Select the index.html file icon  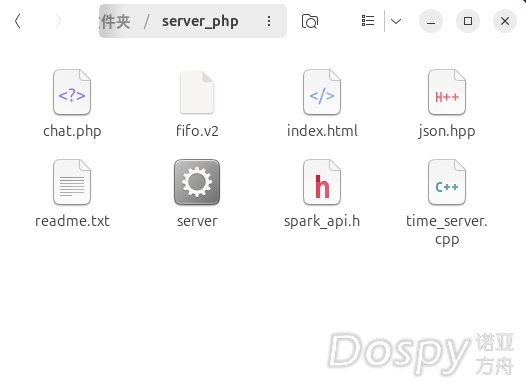pos(322,92)
